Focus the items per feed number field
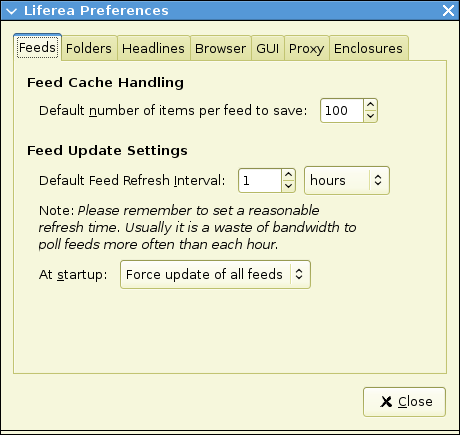 point(342,111)
